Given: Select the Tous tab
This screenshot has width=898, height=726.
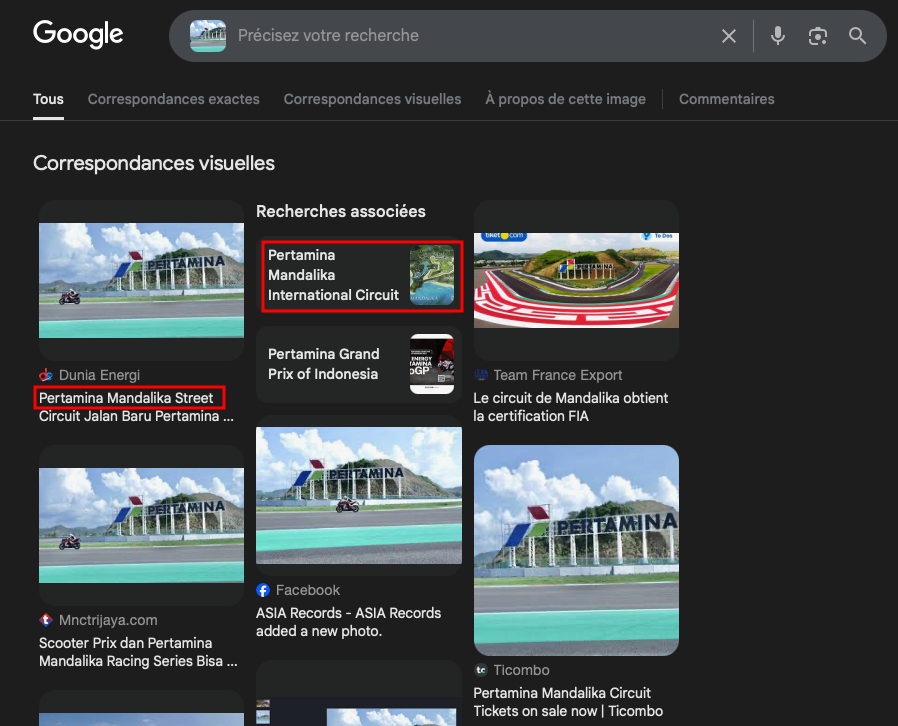Looking at the screenshot, I should coord(48,99).
